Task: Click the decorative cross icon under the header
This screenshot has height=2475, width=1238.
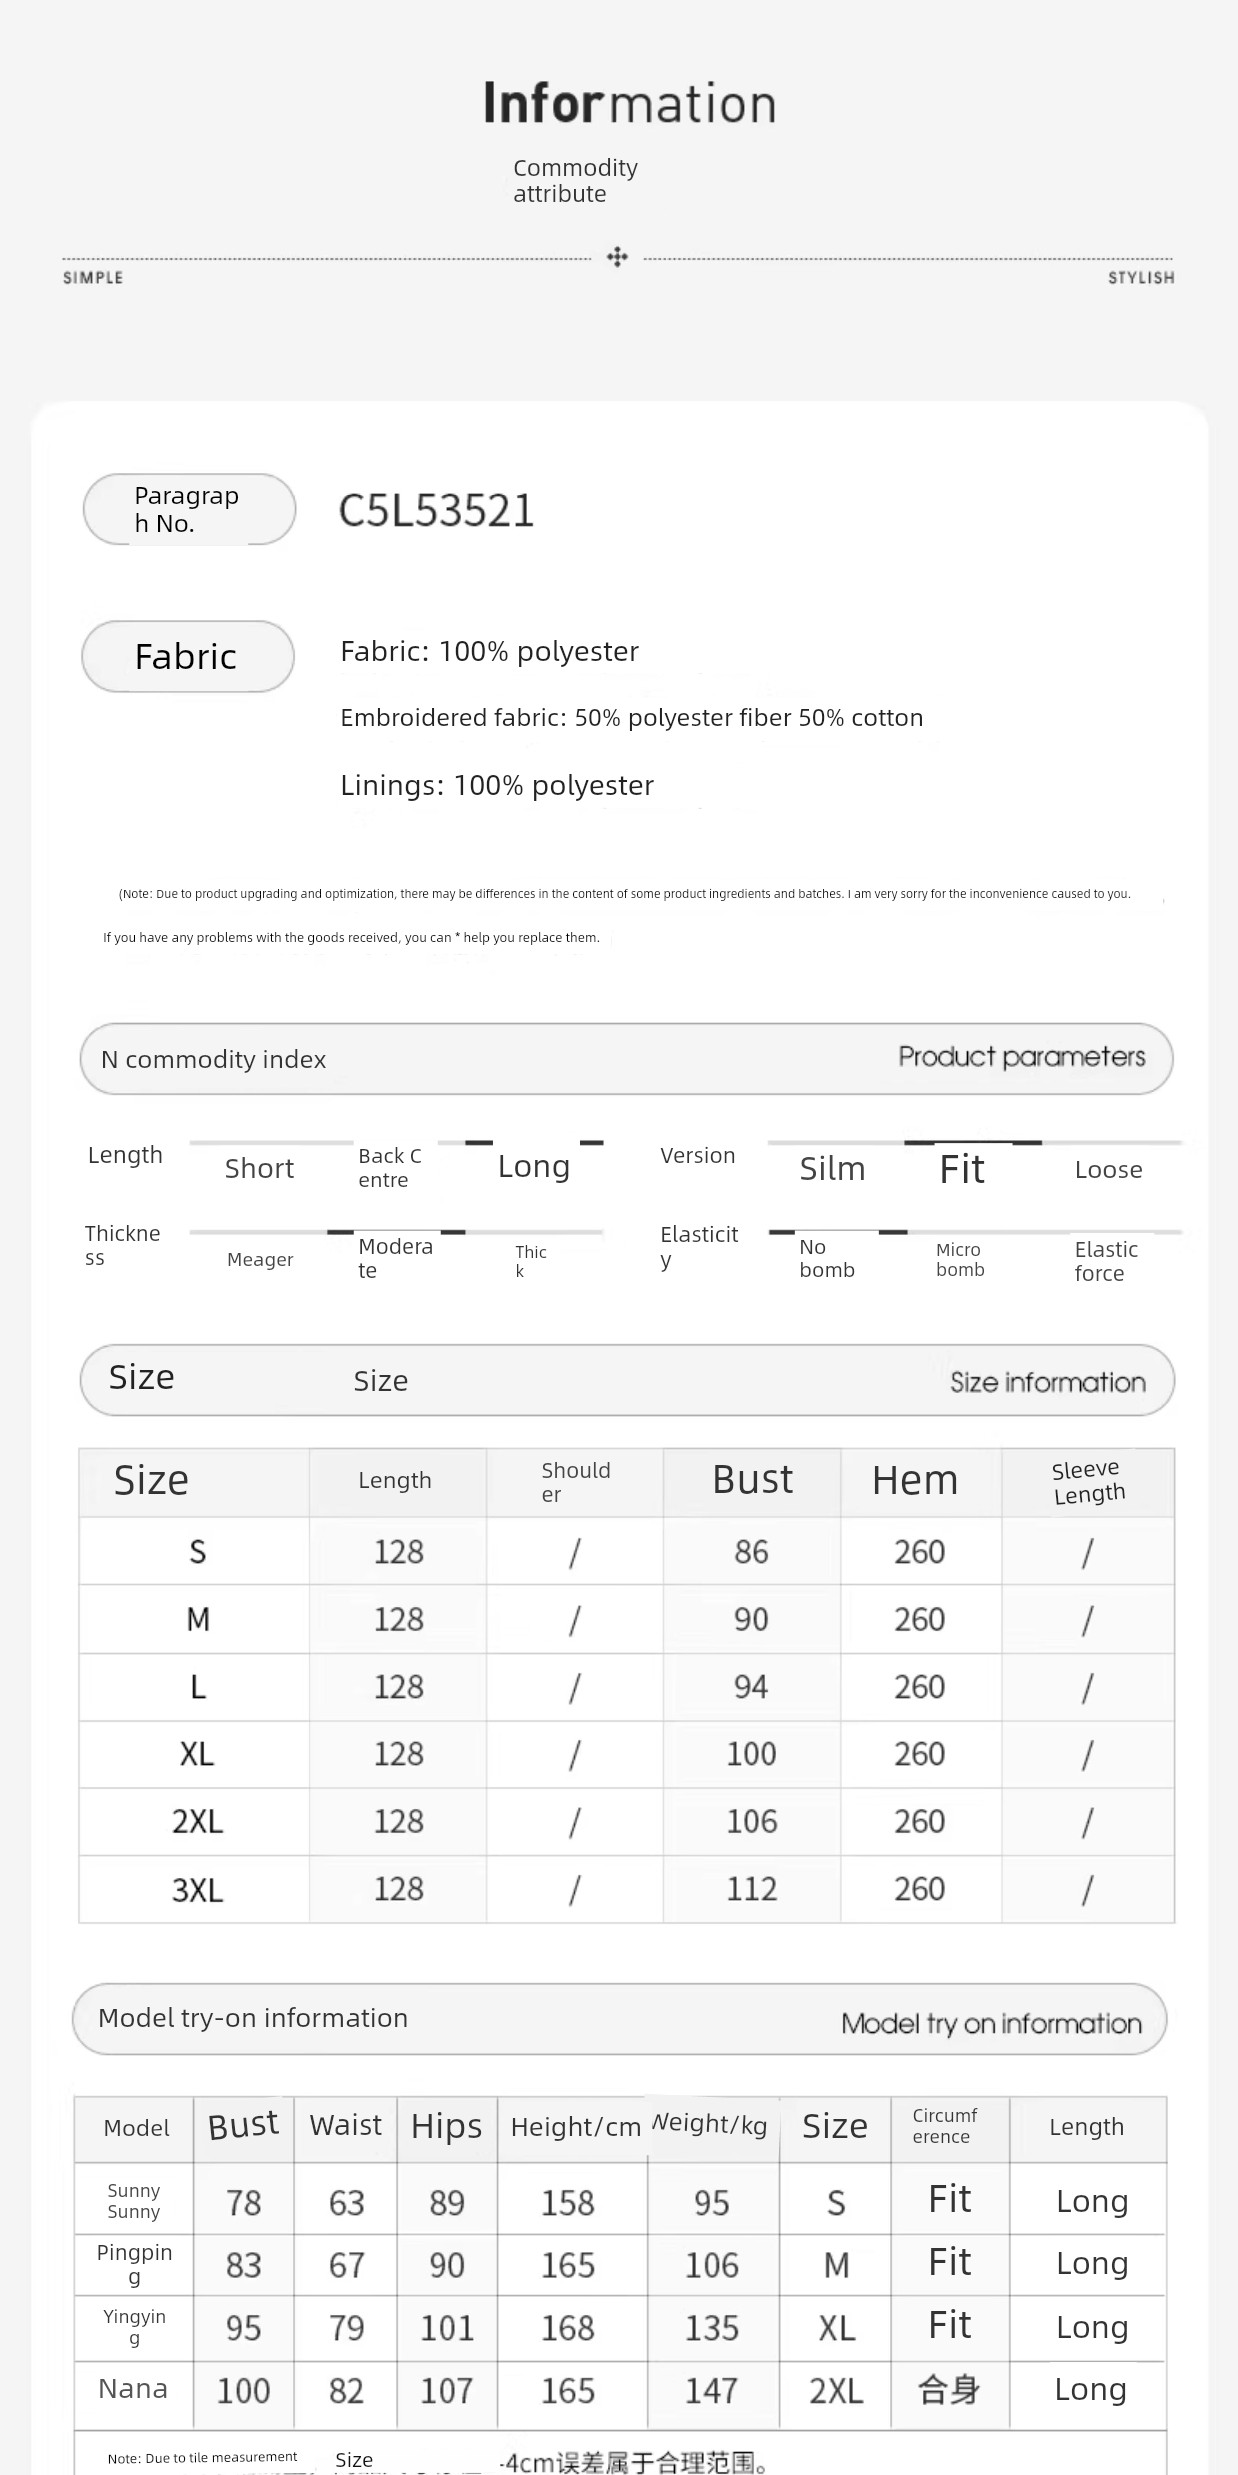Action: (x=617, y=257)
